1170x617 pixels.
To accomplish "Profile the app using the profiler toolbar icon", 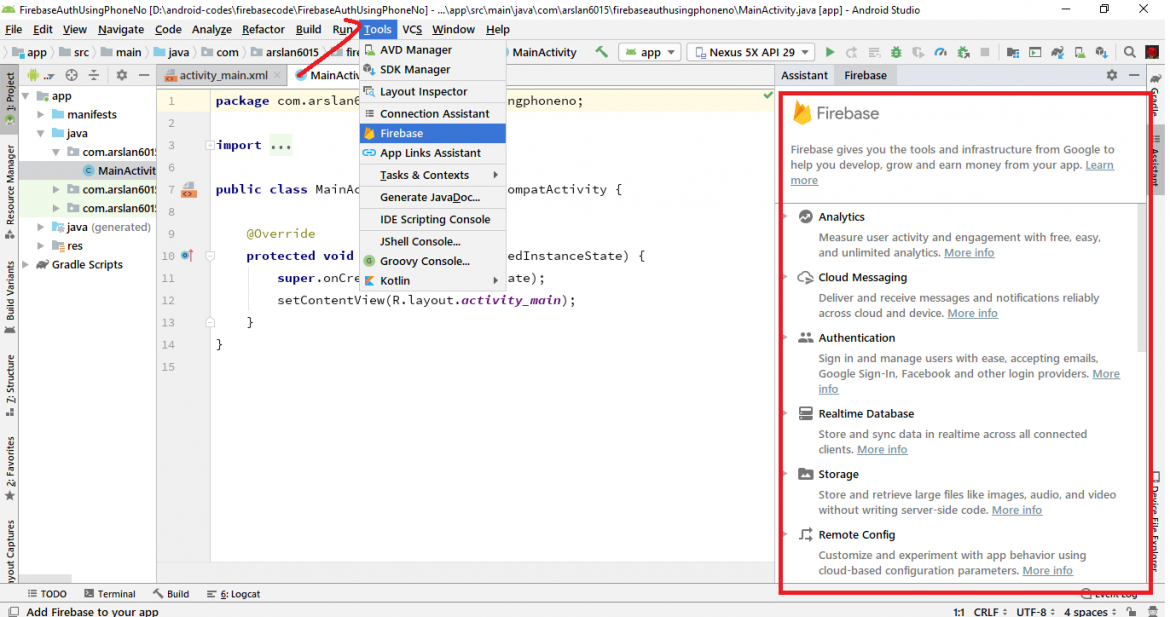I will 941,51.
